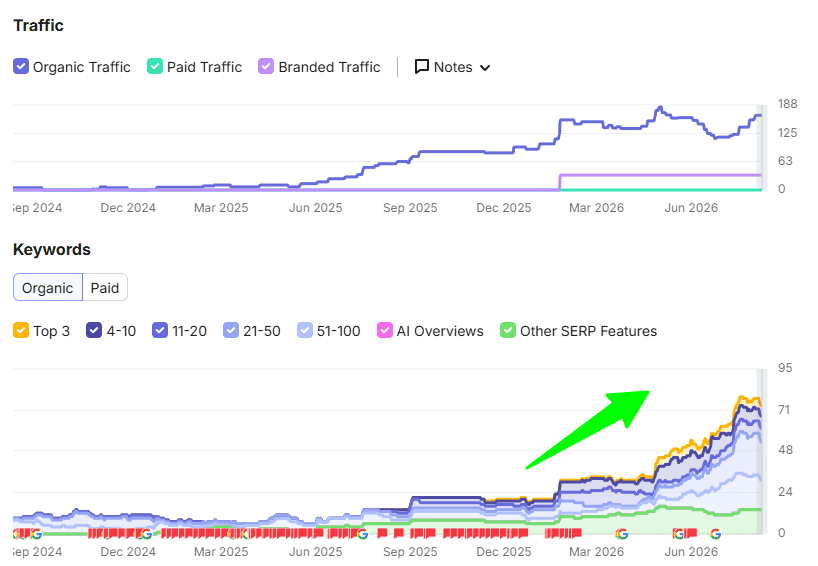Switch to the Paid keywords tab
The image size is (818, 566).
105,287
